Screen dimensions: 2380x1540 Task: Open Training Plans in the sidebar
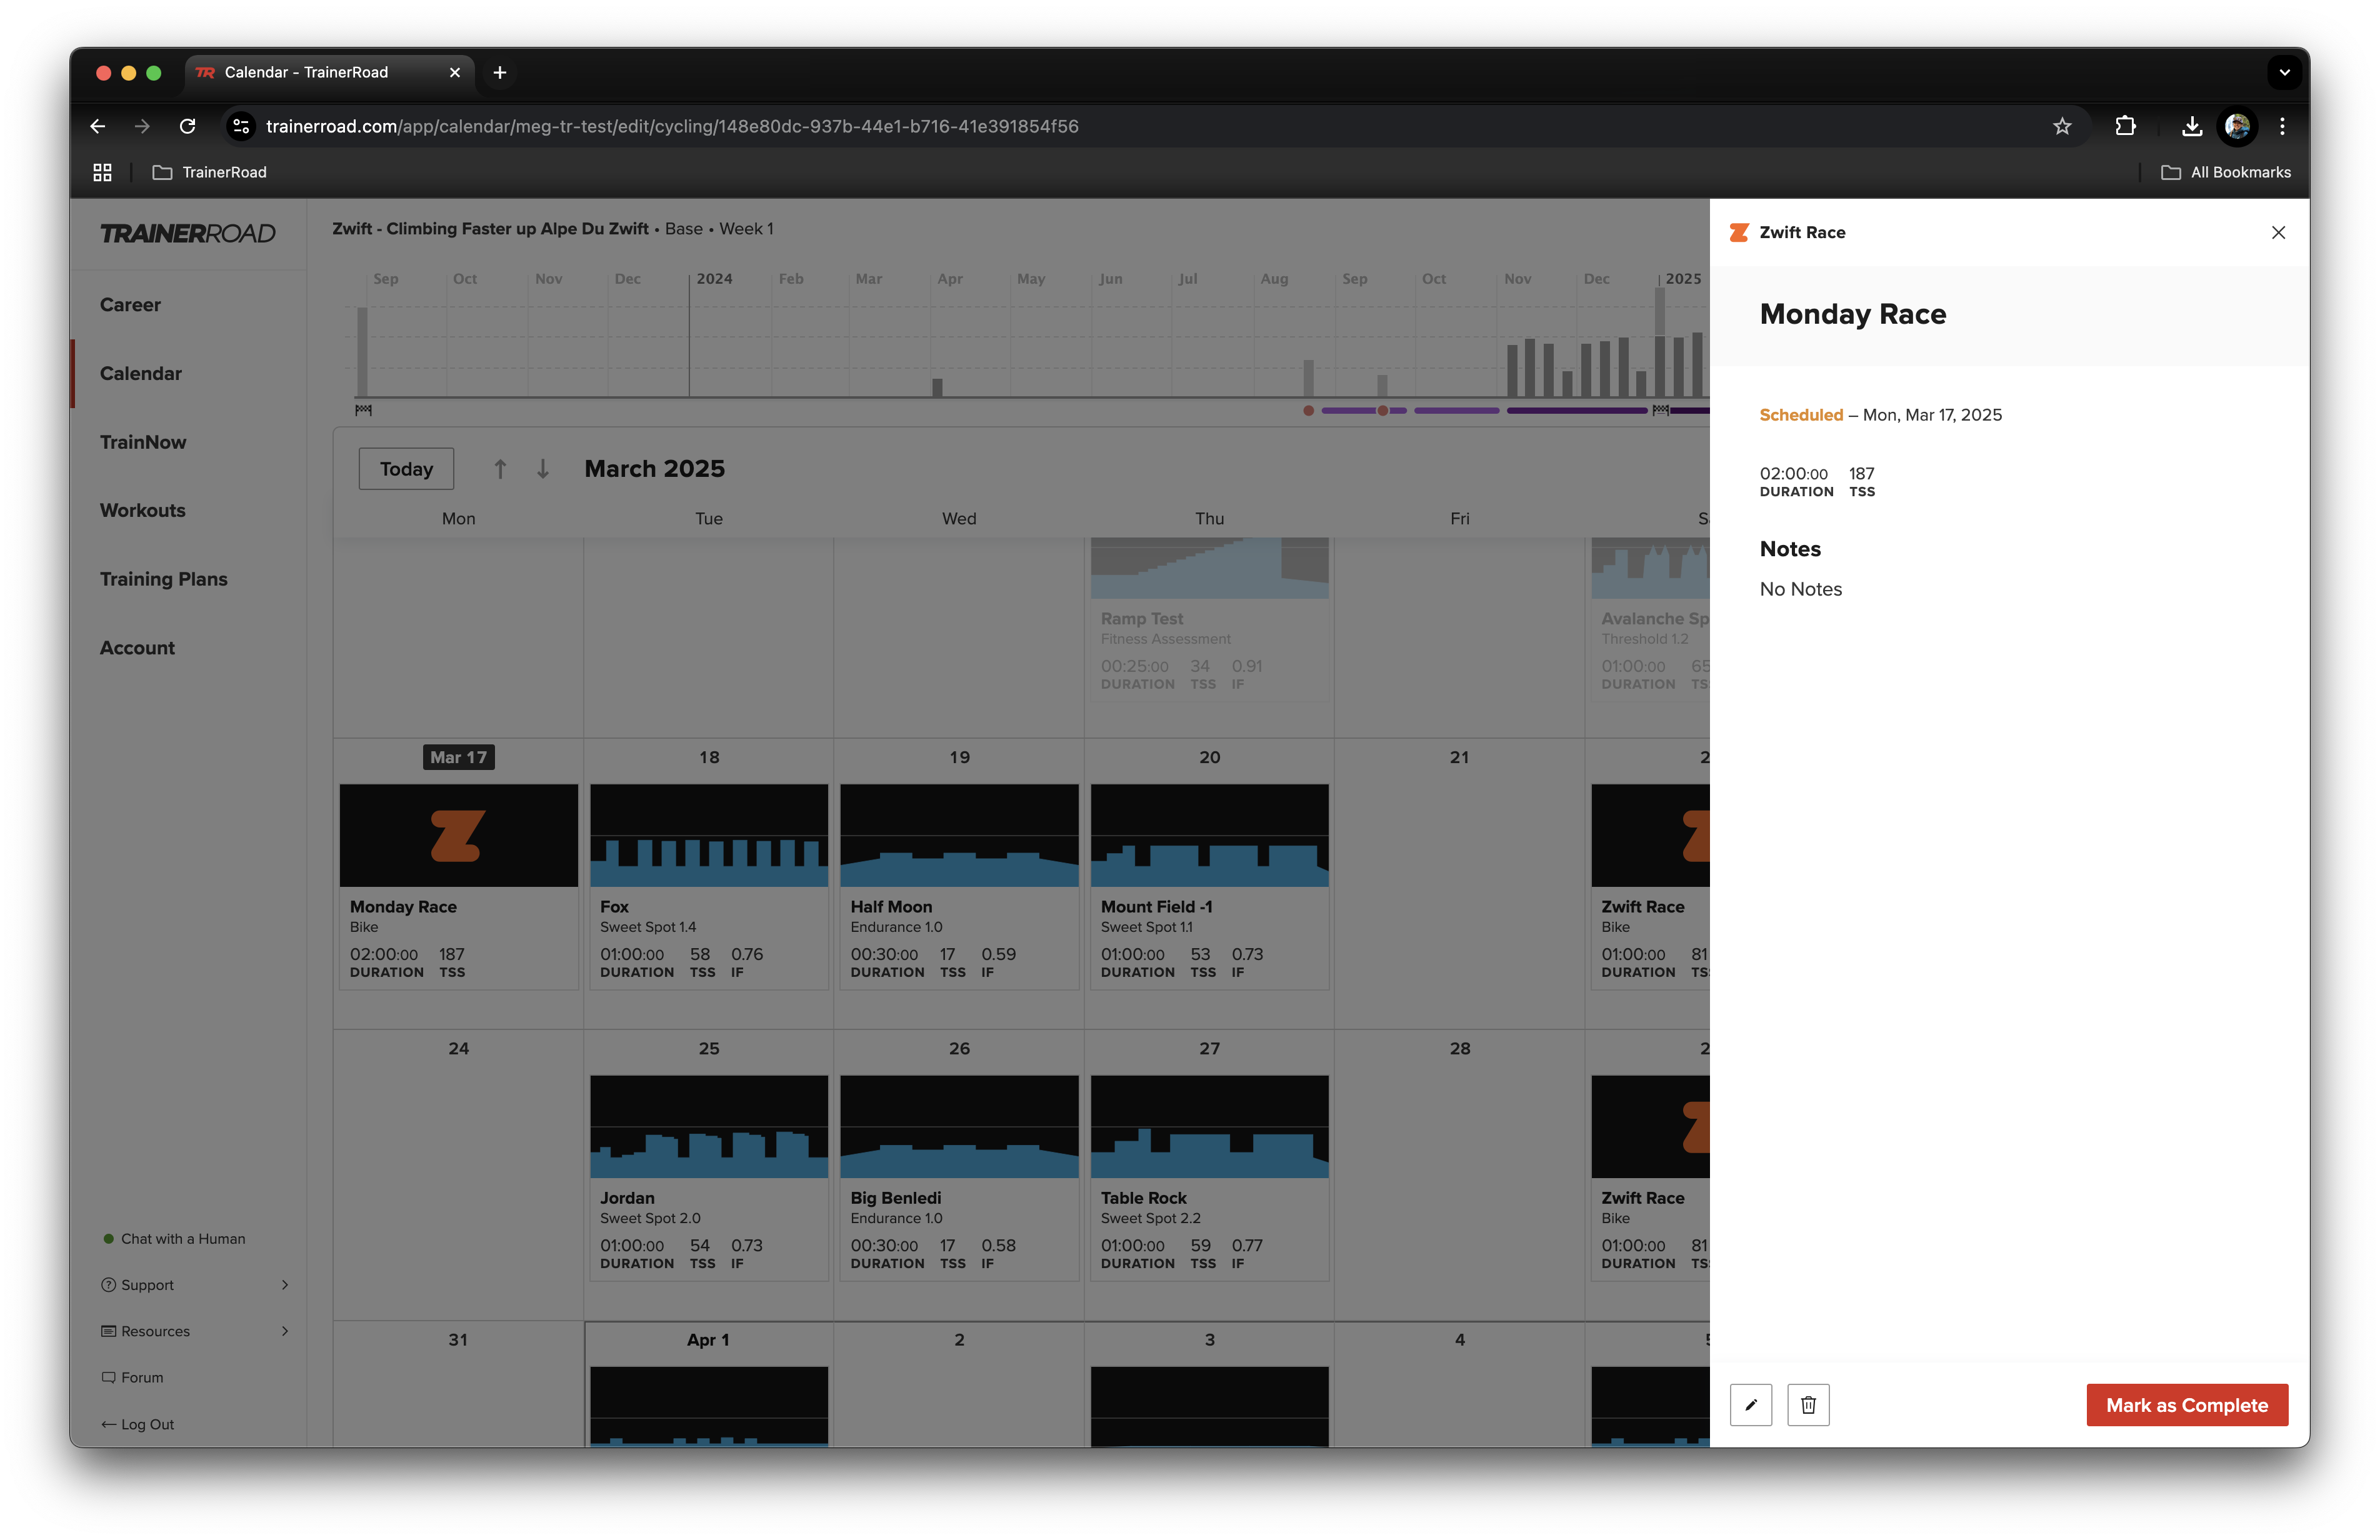164,579
